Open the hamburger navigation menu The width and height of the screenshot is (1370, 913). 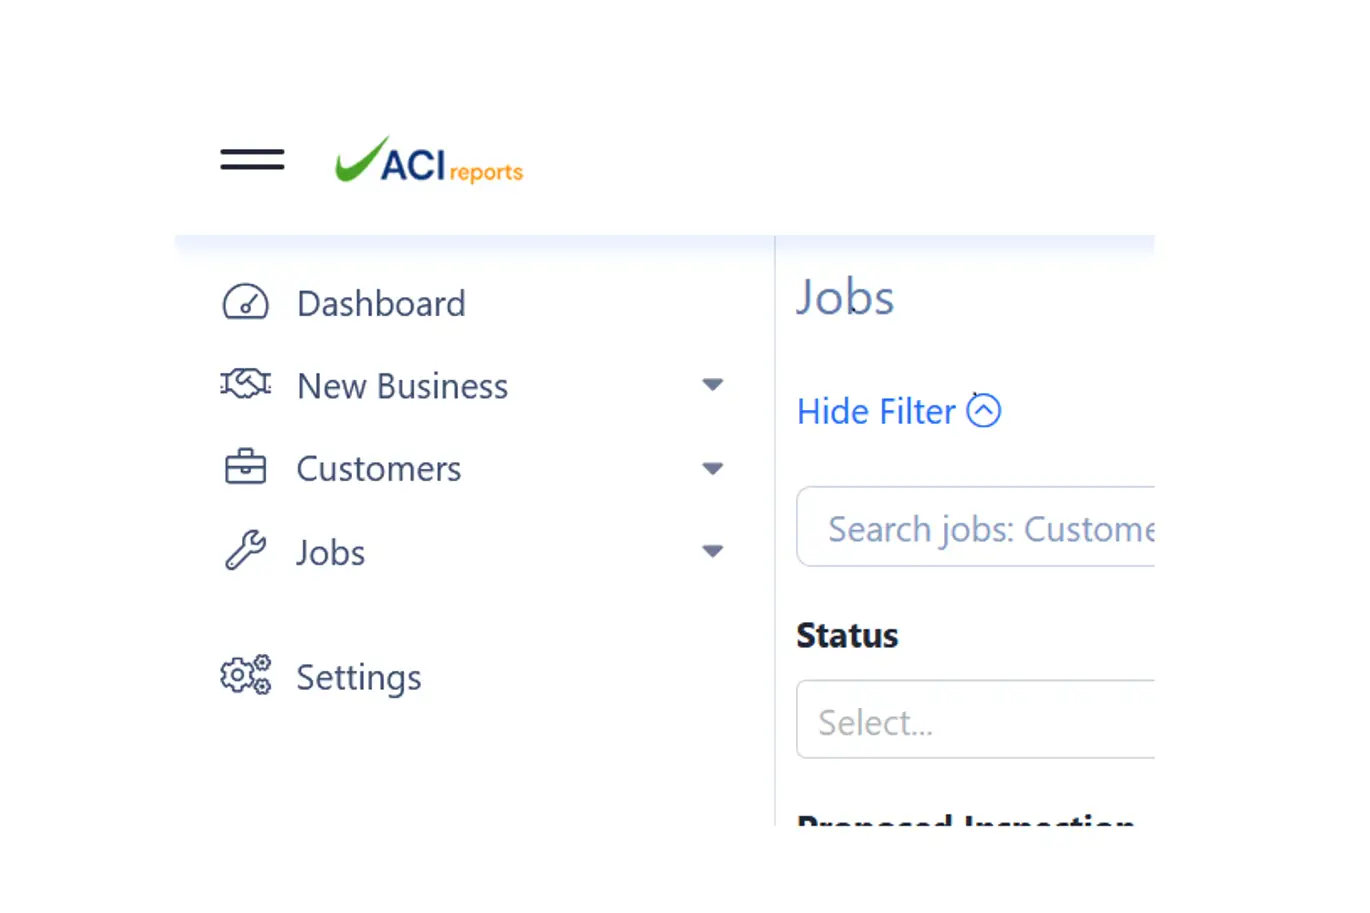tap(252, 160)
